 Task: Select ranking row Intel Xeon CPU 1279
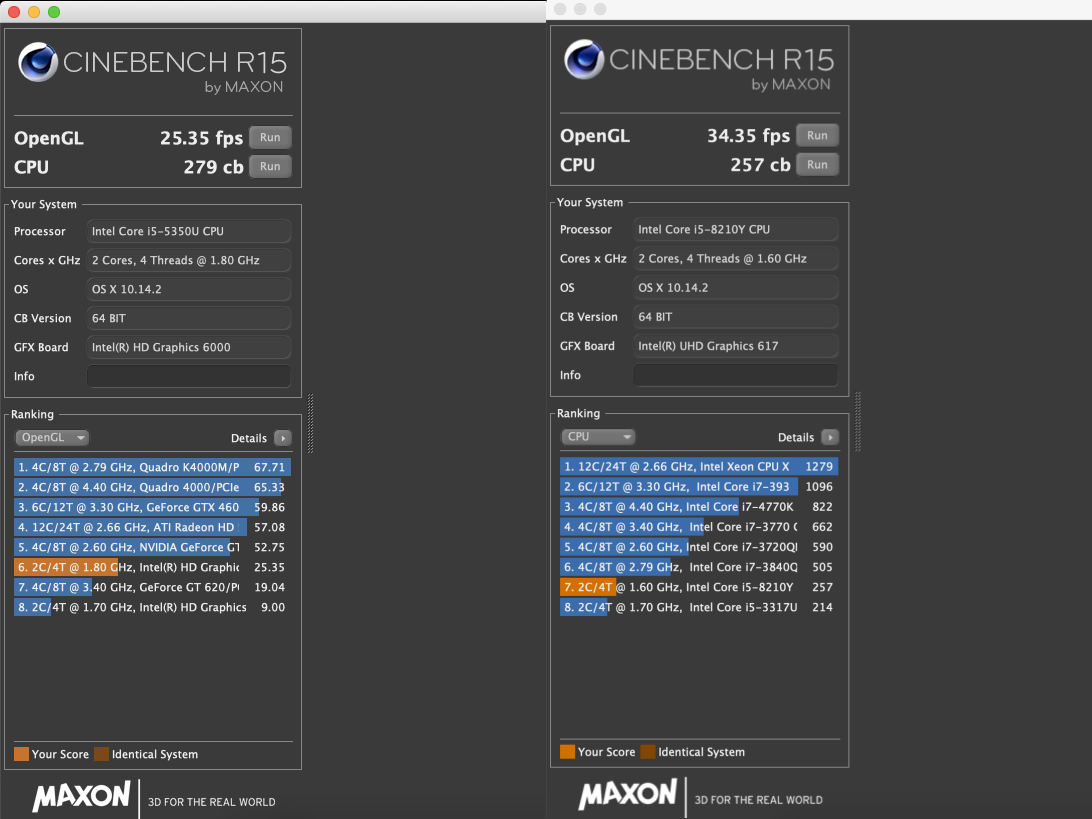(x=699, y=467)
